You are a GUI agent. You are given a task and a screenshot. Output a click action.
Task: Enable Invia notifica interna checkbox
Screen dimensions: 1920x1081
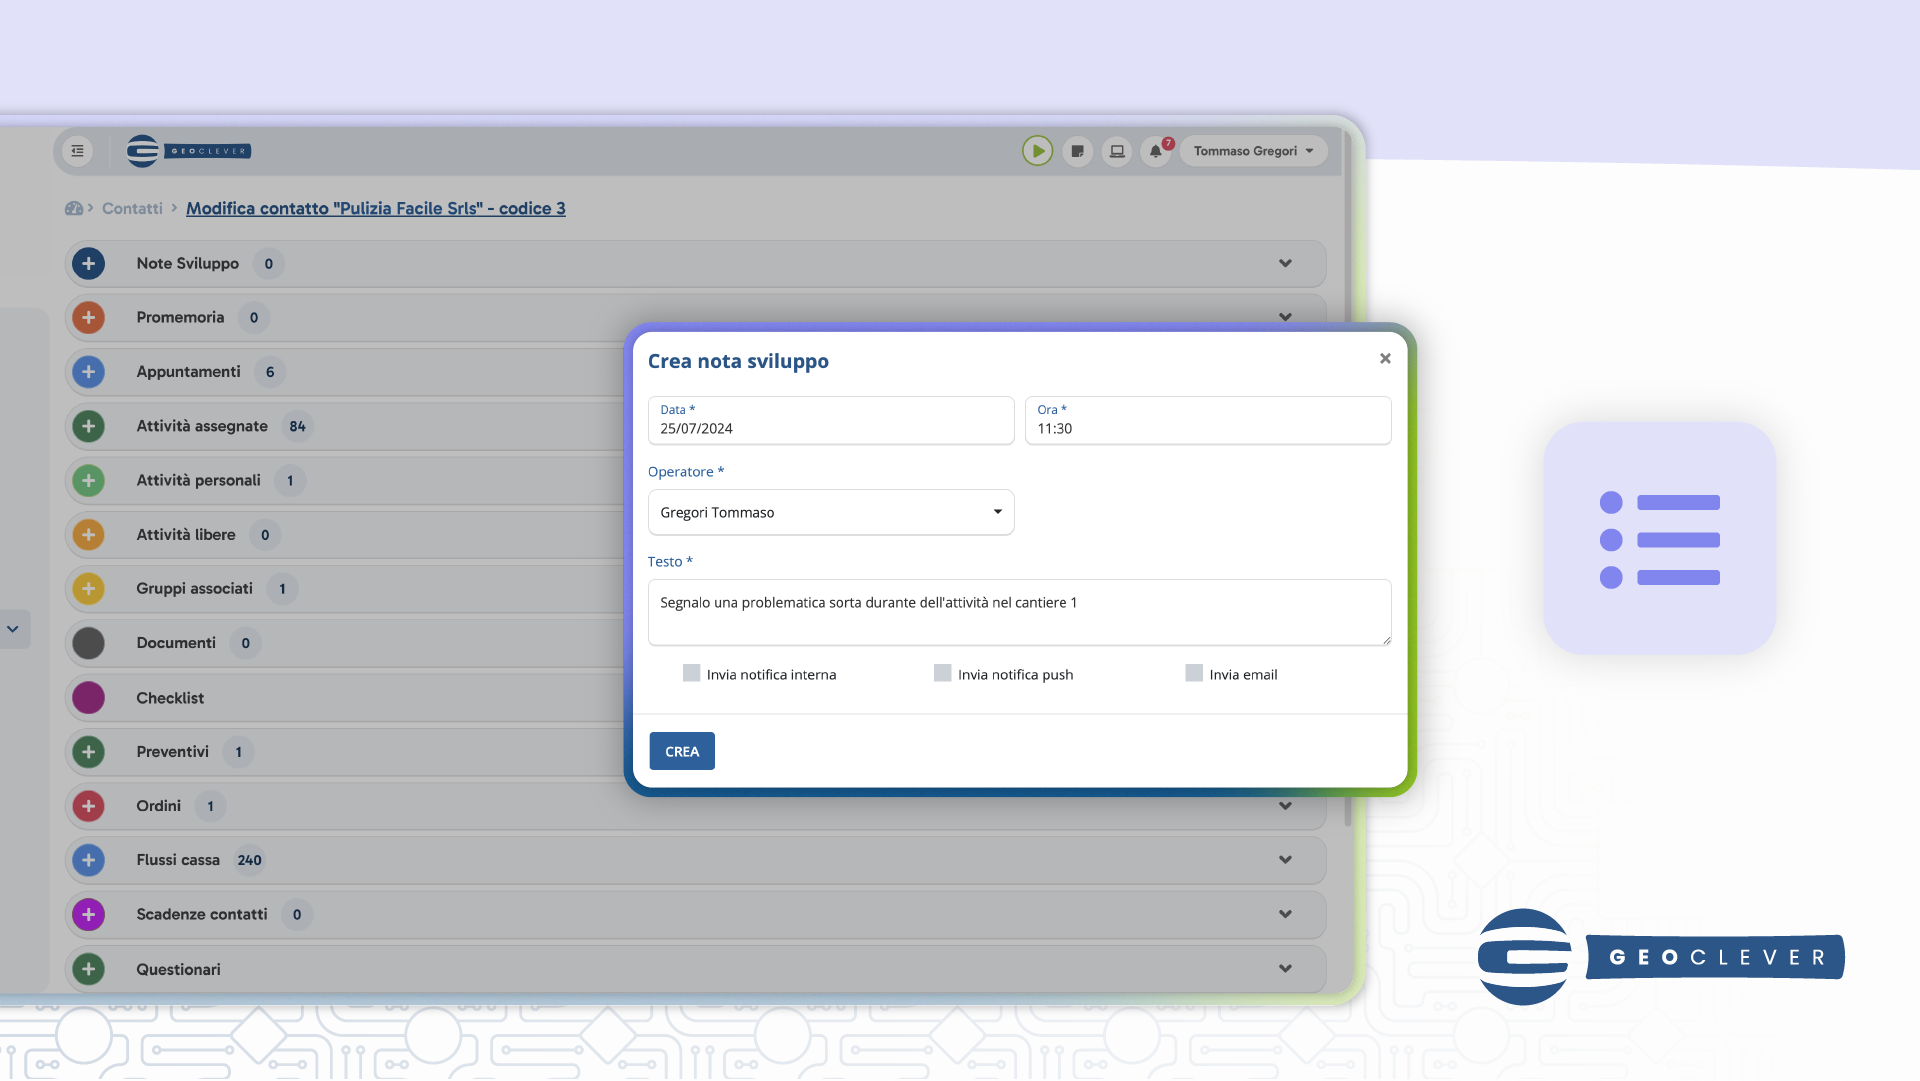pos(691,673)
